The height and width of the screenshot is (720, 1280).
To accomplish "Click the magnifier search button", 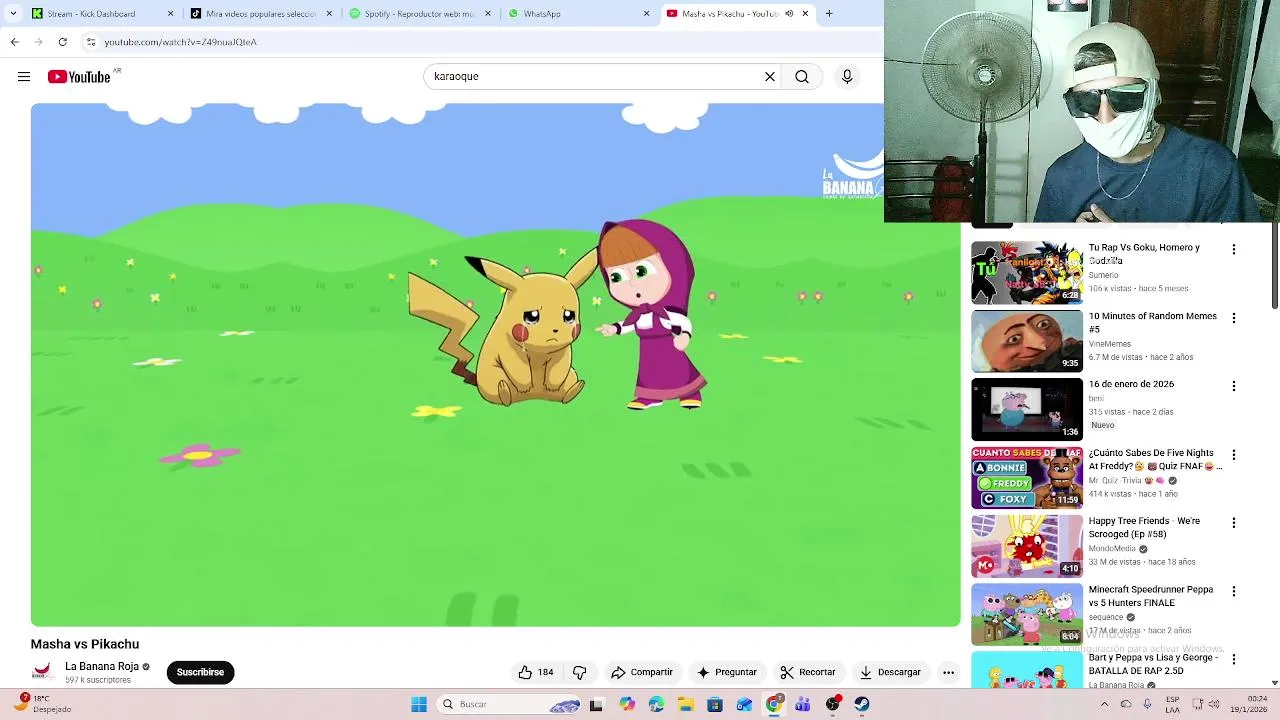I will tap(802, 77).
